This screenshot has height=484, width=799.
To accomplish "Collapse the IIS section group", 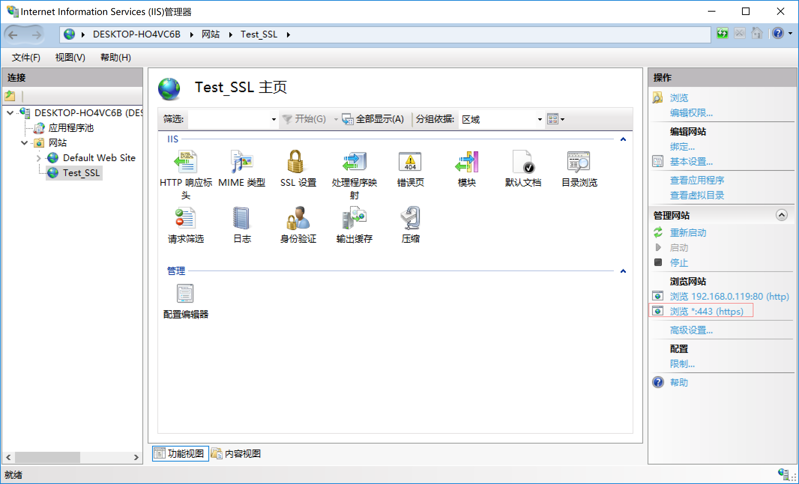I will click(623, 139).
